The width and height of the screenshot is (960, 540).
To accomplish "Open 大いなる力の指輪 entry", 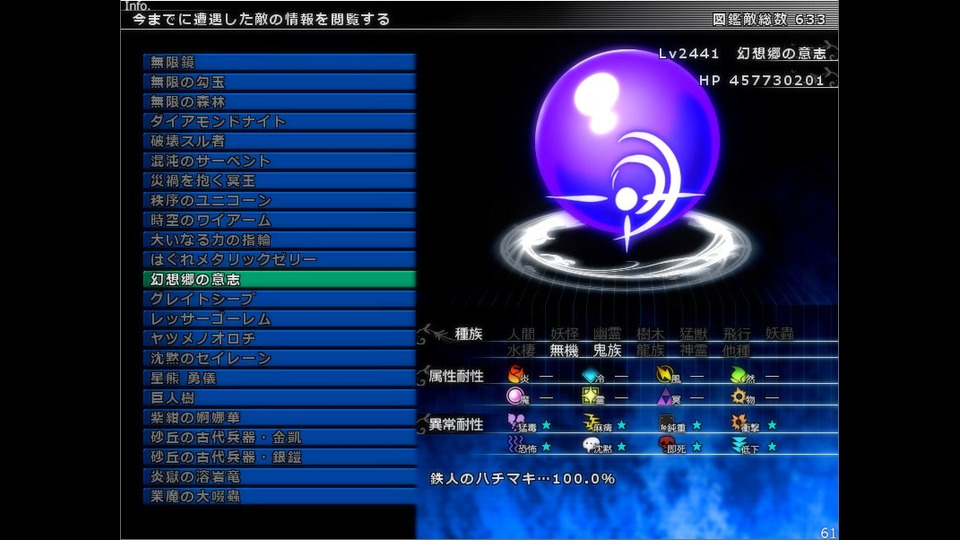I will tap(279, 239).
